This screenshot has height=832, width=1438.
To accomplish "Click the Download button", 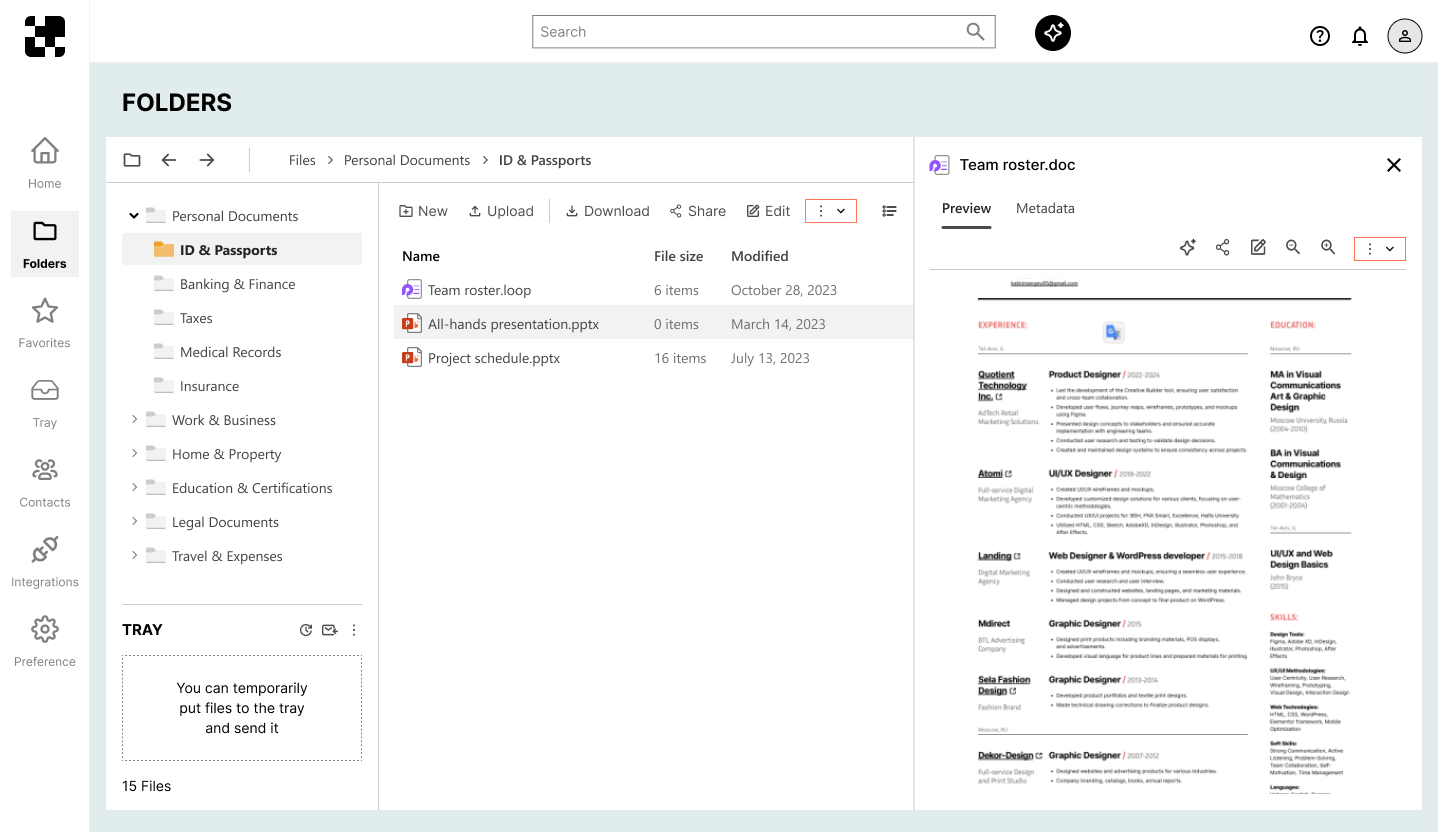I will tap(607, 211).
